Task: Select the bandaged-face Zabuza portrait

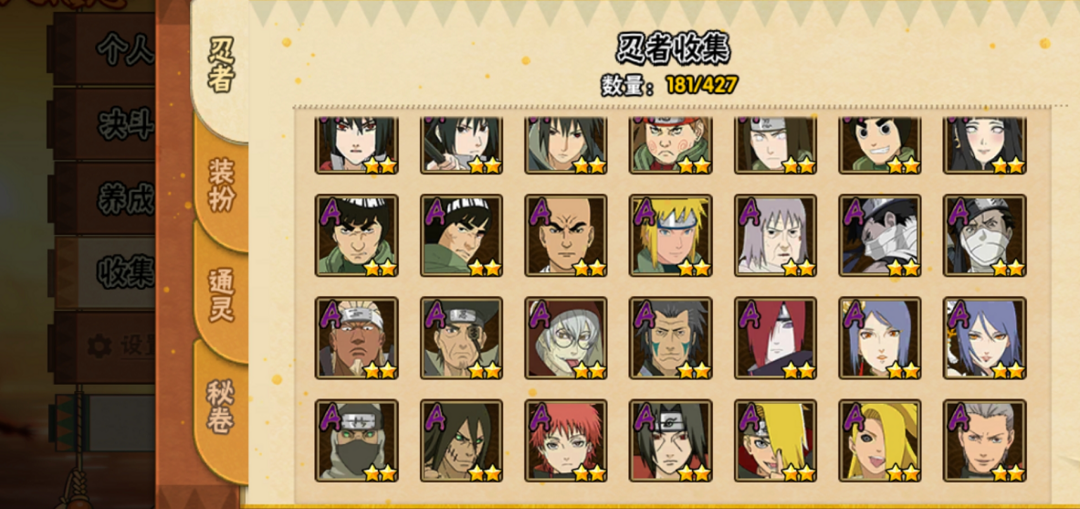Action: click(880, 236)
